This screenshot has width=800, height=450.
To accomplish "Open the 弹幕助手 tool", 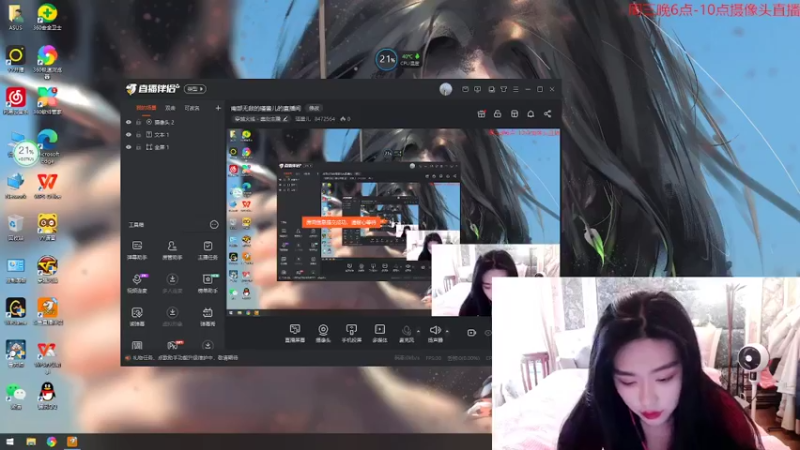I will click(137, 251).
